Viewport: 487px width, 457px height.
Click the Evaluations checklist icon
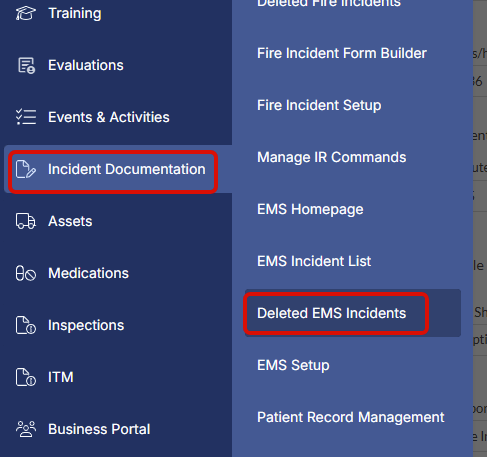(x=26, y=65)
